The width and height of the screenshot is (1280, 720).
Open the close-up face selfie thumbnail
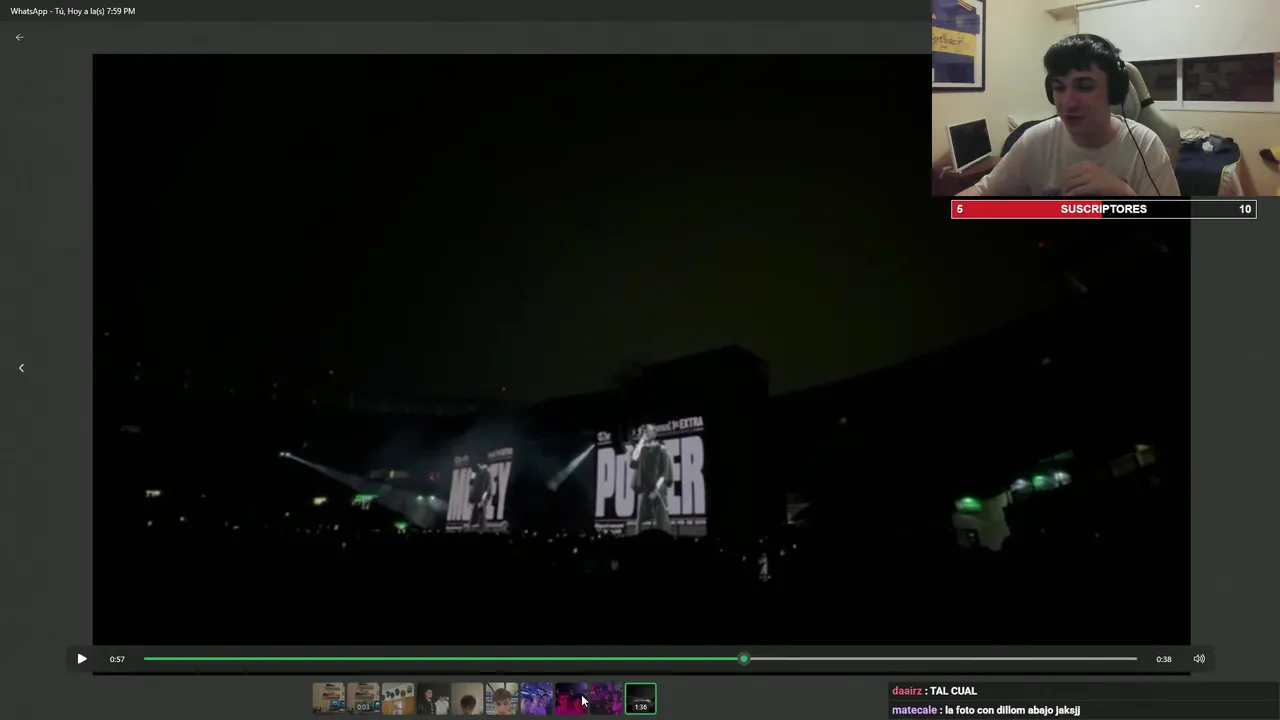[x=502, y=698]
